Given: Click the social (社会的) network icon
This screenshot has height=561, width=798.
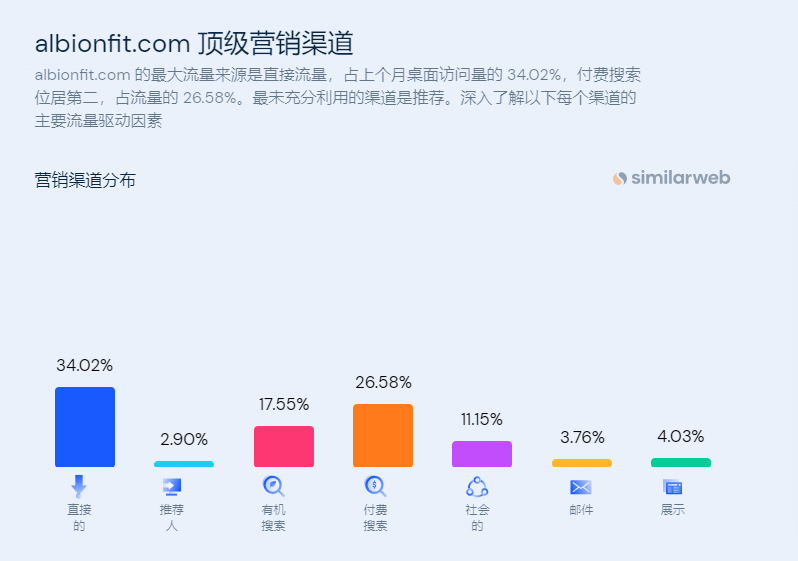Looking at the screenshot, I should coord(476,487).
